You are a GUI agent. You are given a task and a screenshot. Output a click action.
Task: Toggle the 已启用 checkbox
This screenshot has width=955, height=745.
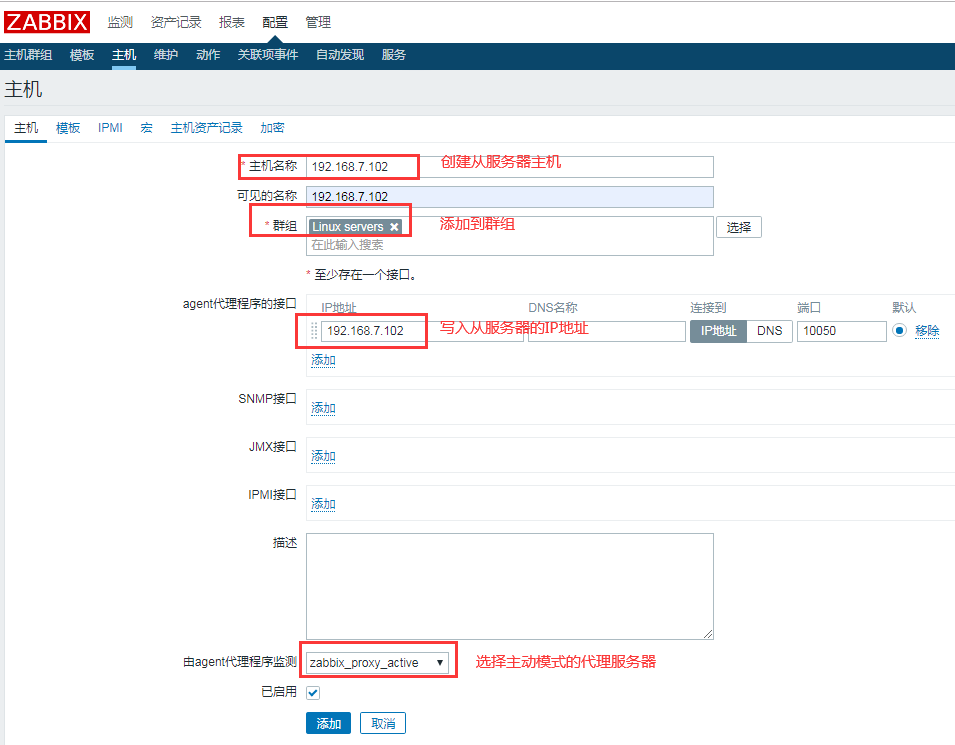[x=313, y=693]
